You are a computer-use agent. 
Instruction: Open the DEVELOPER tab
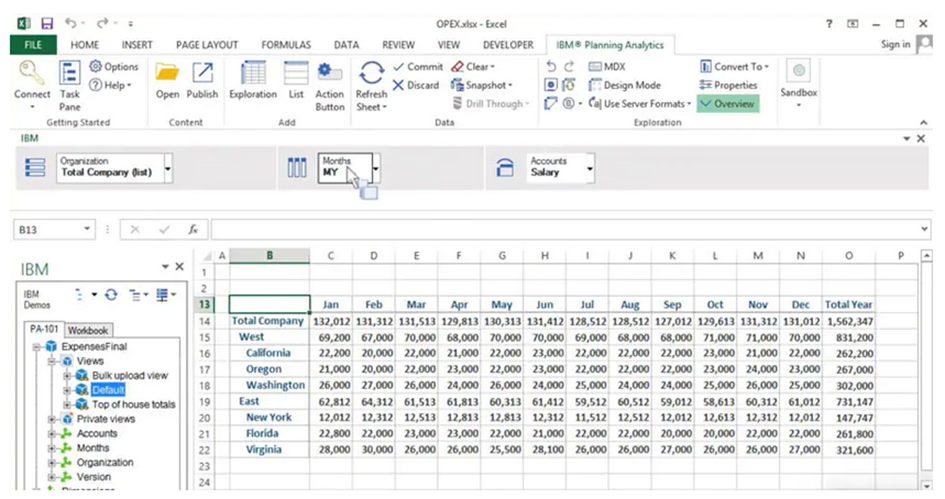(x=508, y=45)
